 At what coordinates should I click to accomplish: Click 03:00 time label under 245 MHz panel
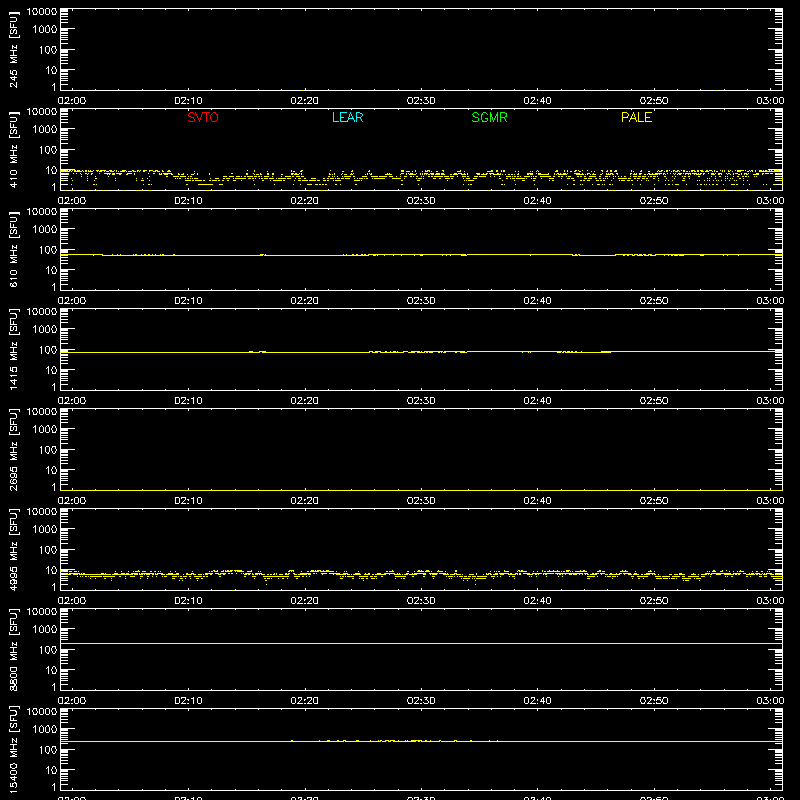coord(770,101)
